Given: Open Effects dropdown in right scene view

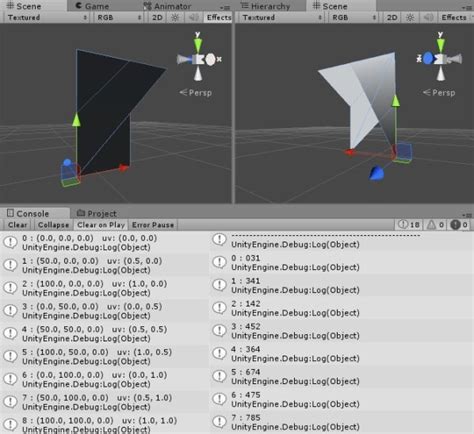Looking at the screenshot, I should pos(454,17).
